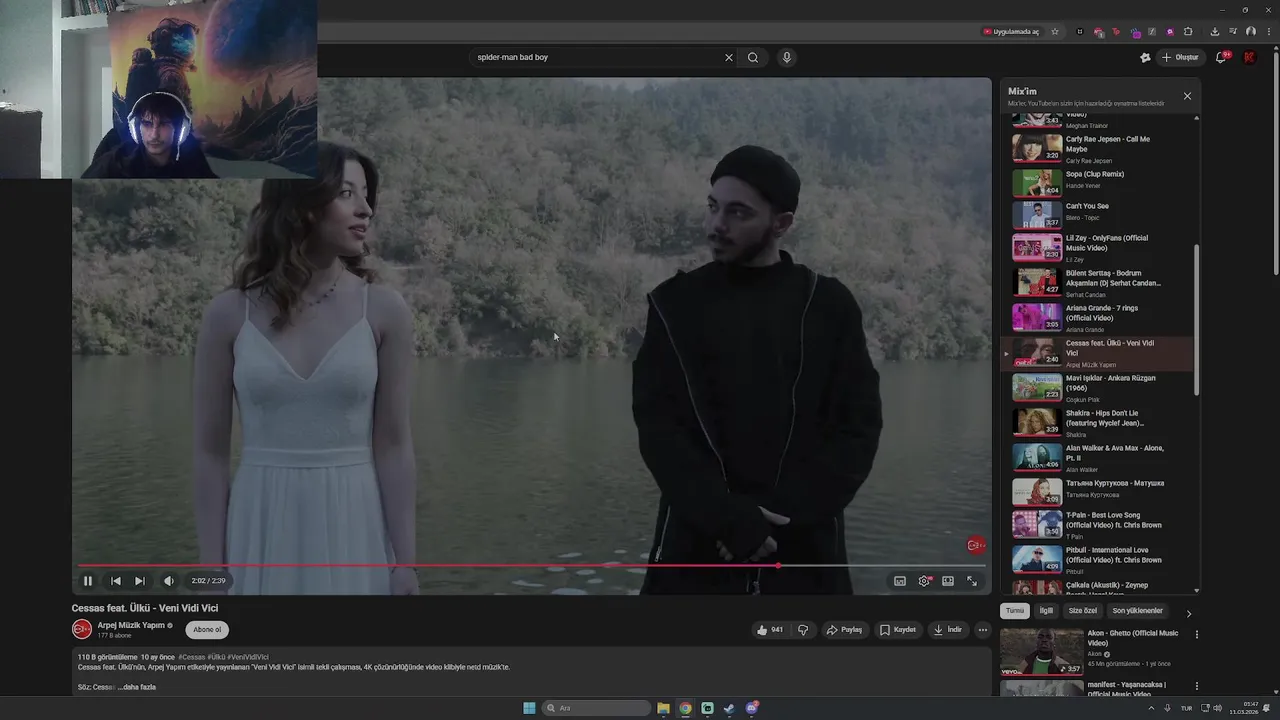Viewport: 1280px width, 720px height.
Task: Dislike the video
Action: click(x=803, y=630)
